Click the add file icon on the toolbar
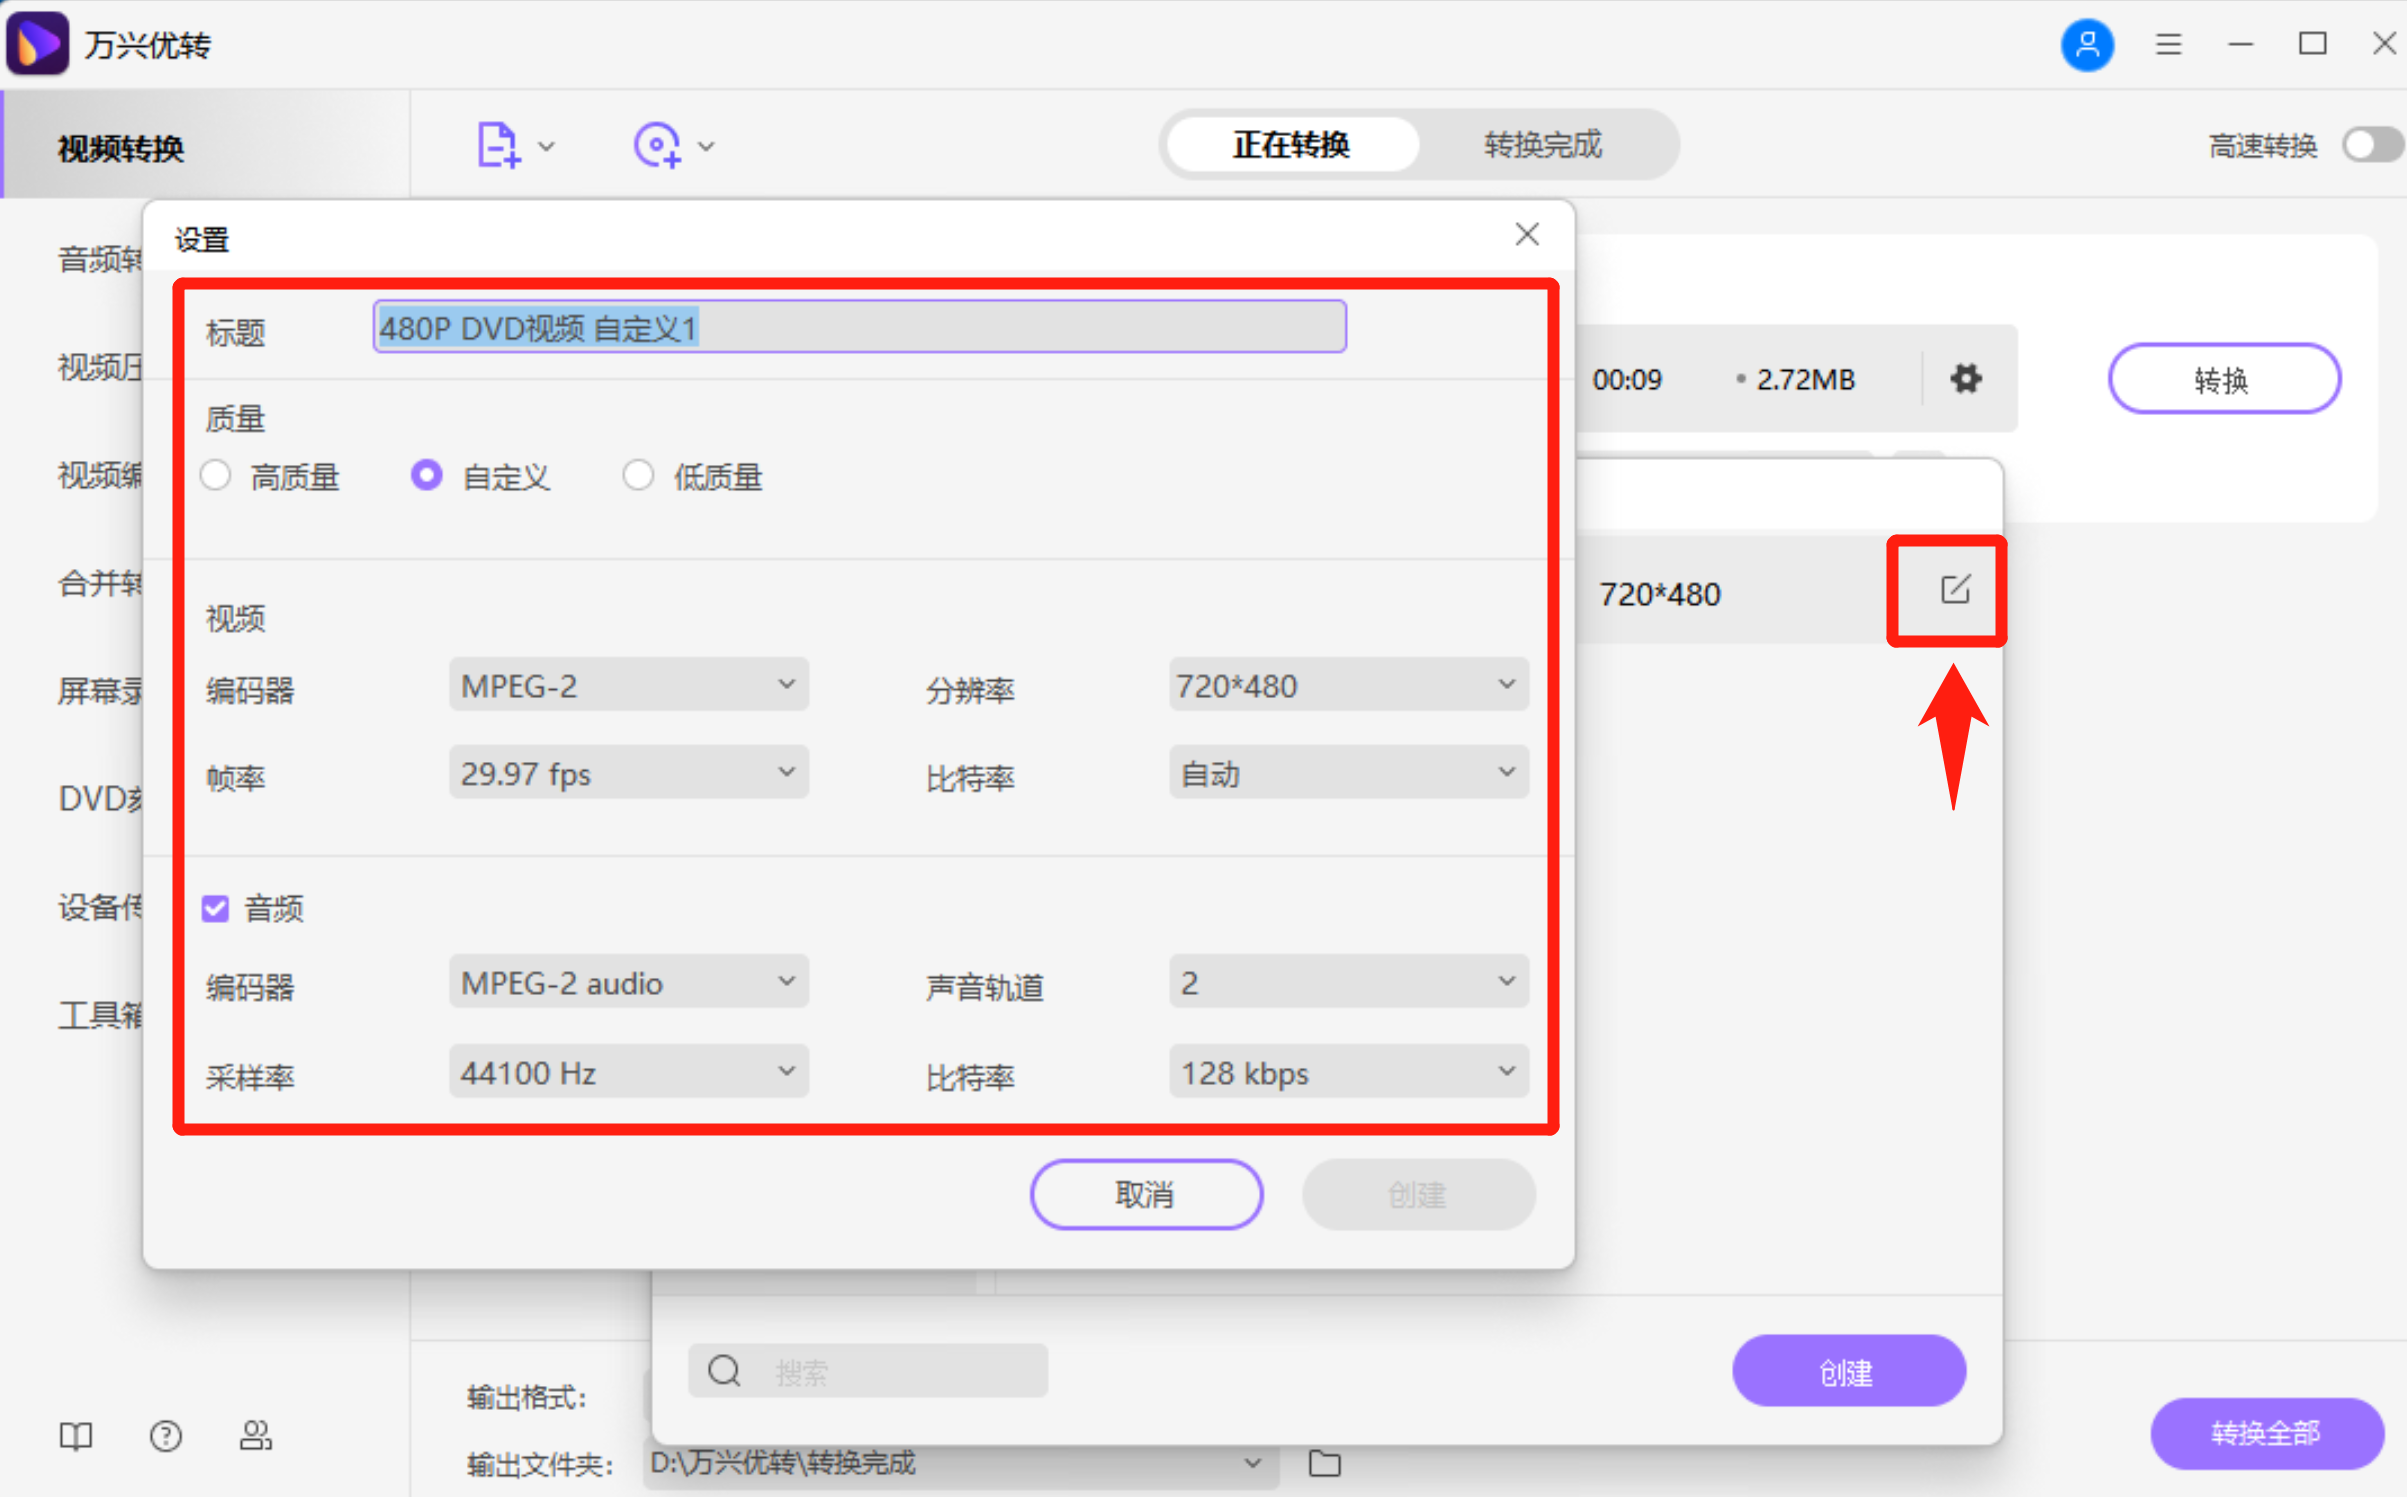 (499, 145)
